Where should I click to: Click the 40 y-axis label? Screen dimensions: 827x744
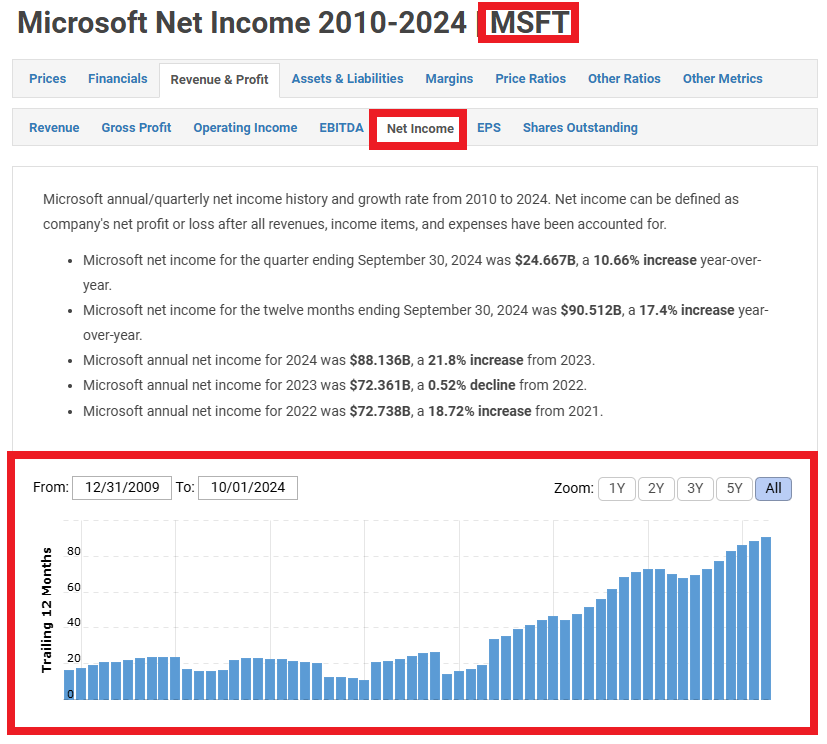(74, 623)
